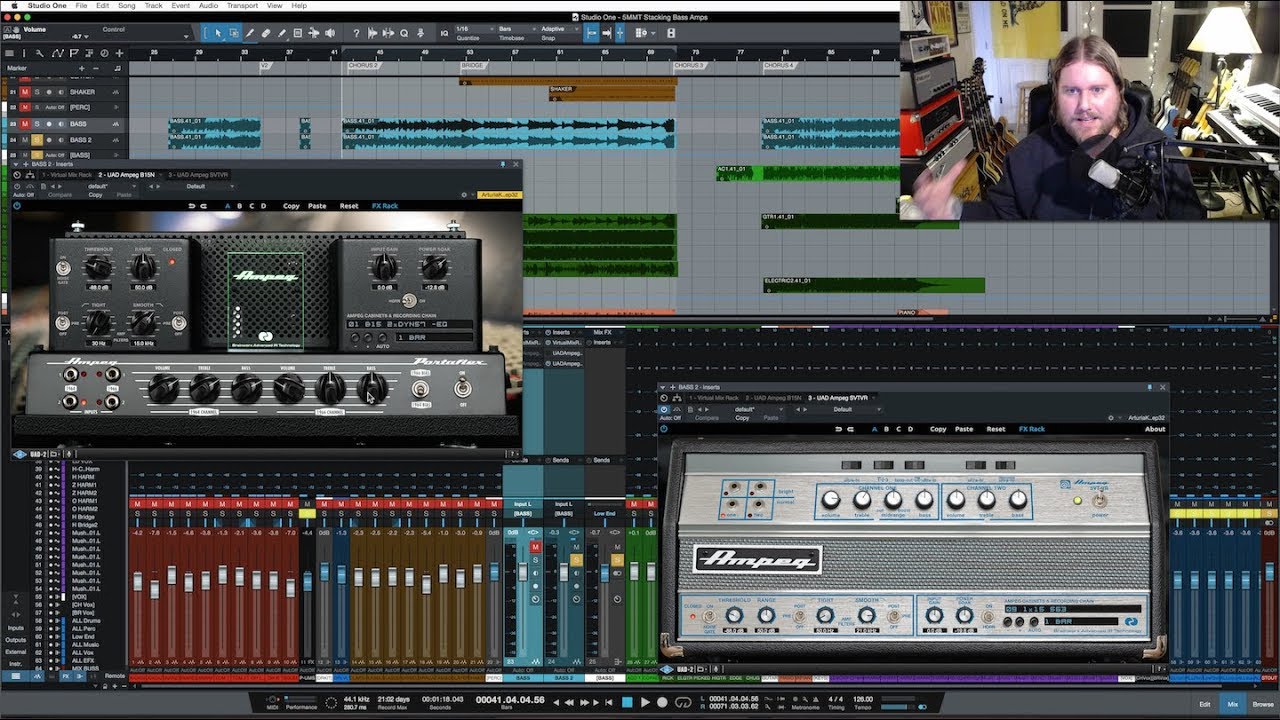Switch to 1 - Virtual Mix Rack tab
Viewport: 1280px width, 720px height.
pyautogui.click(x=67, y=175)
